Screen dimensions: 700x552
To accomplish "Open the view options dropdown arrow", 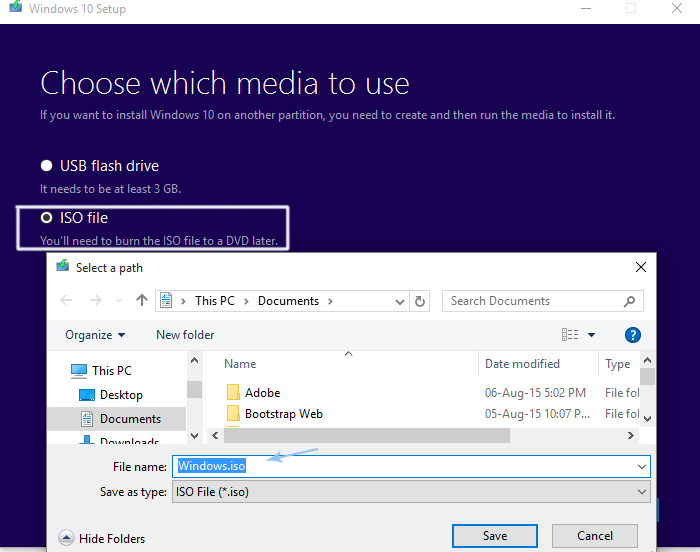I will 592,335.
